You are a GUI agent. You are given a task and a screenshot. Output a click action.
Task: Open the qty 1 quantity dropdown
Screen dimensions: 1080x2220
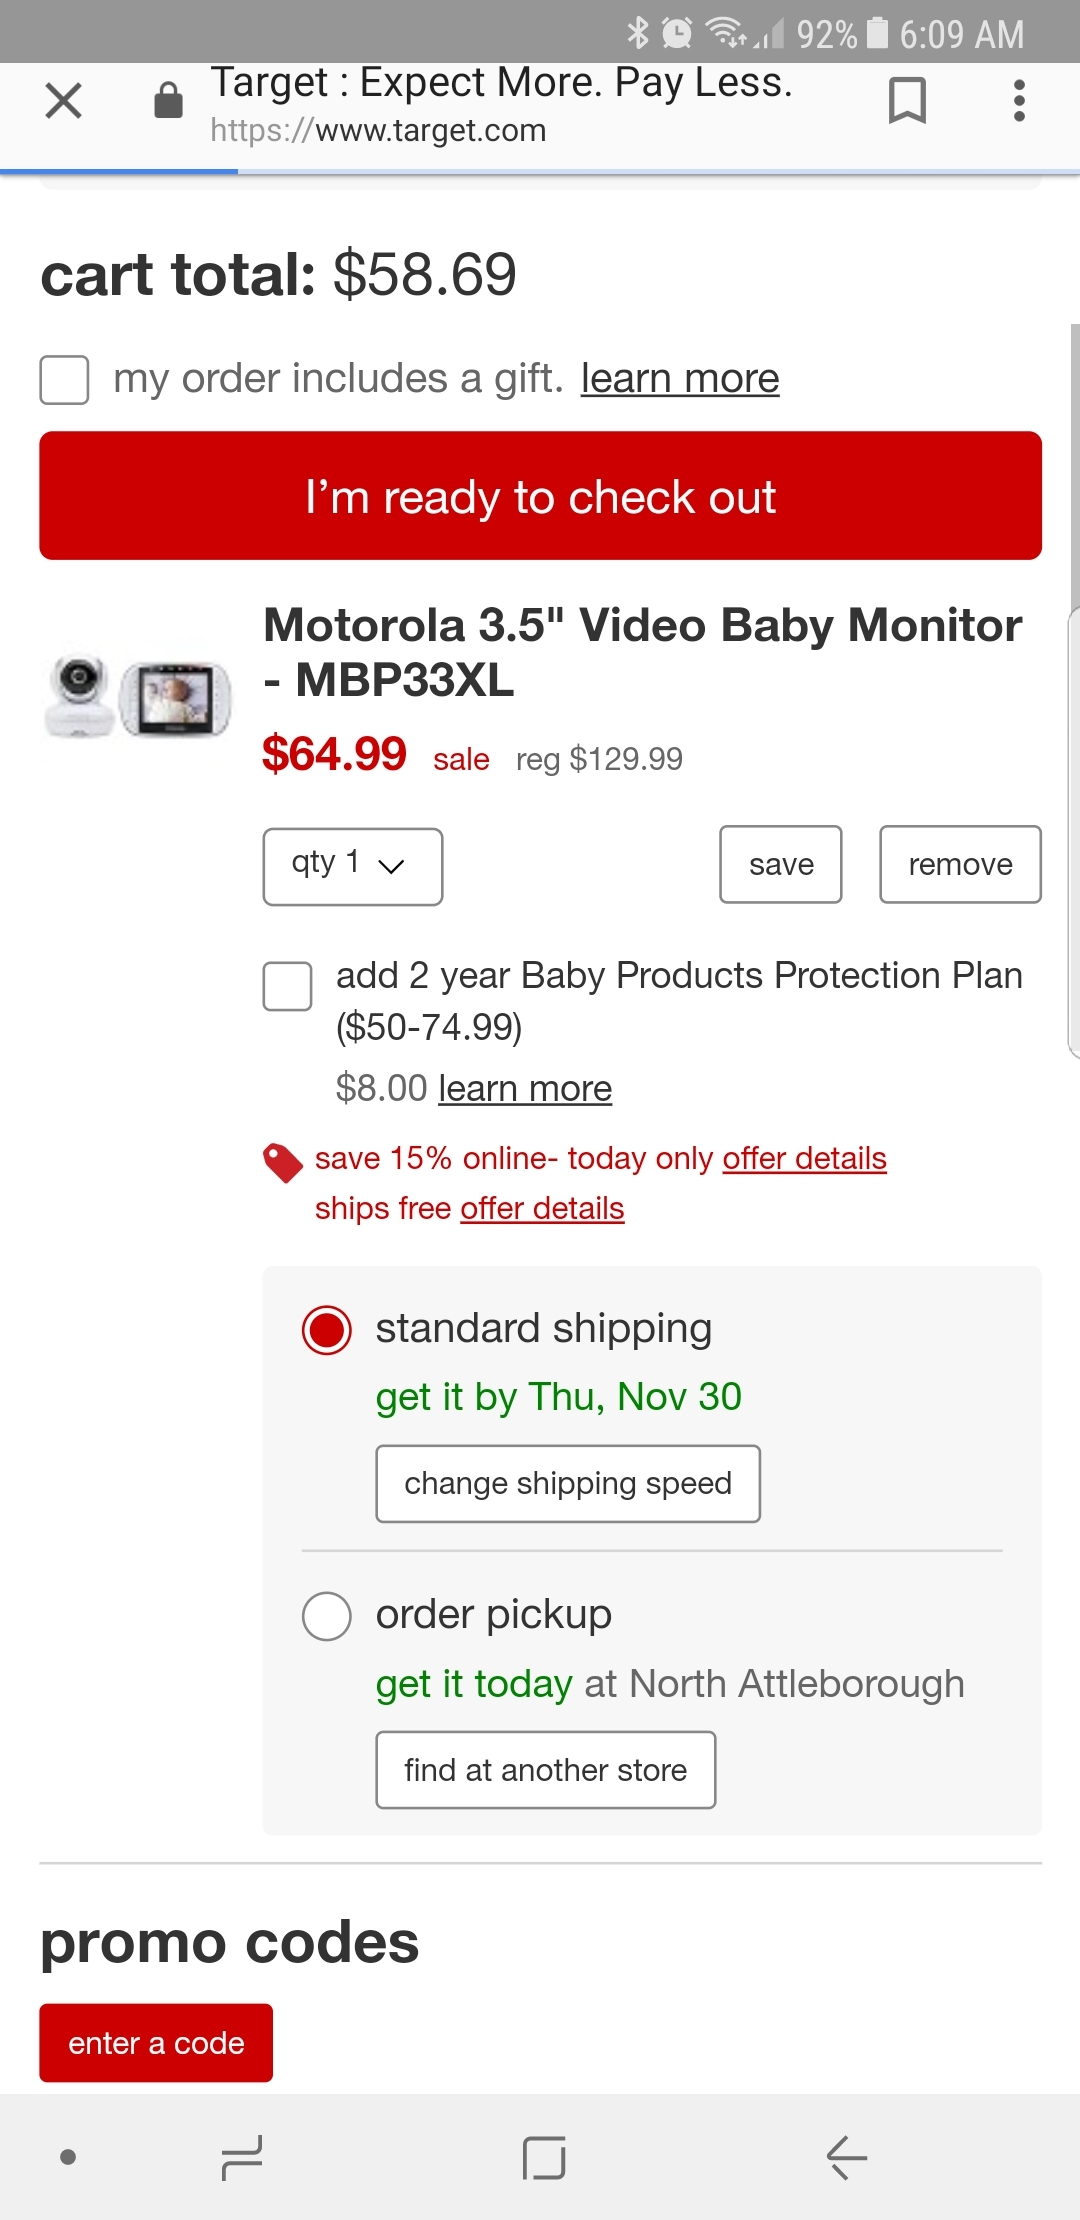coord(353,866)
